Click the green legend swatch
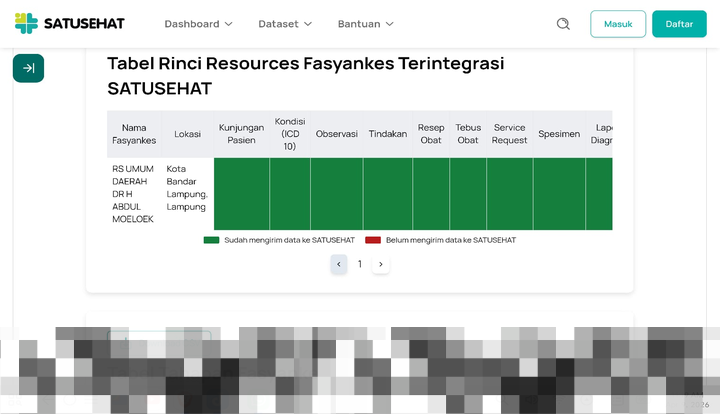 211,240
